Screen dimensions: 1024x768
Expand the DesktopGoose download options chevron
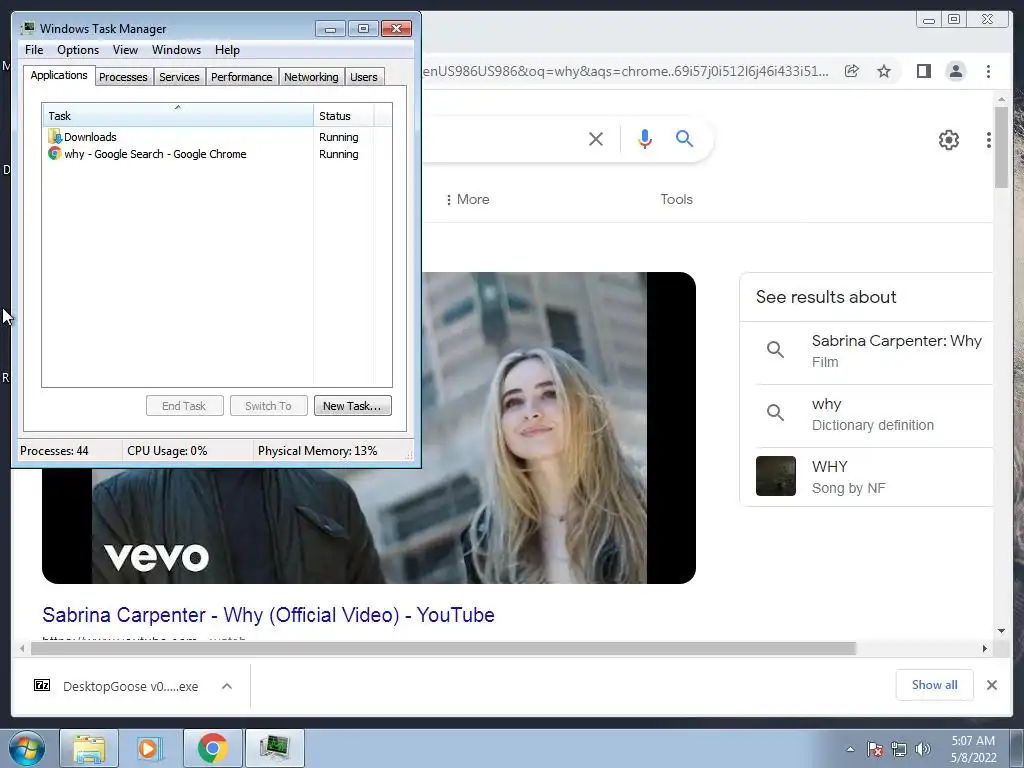tap(227, 686)
